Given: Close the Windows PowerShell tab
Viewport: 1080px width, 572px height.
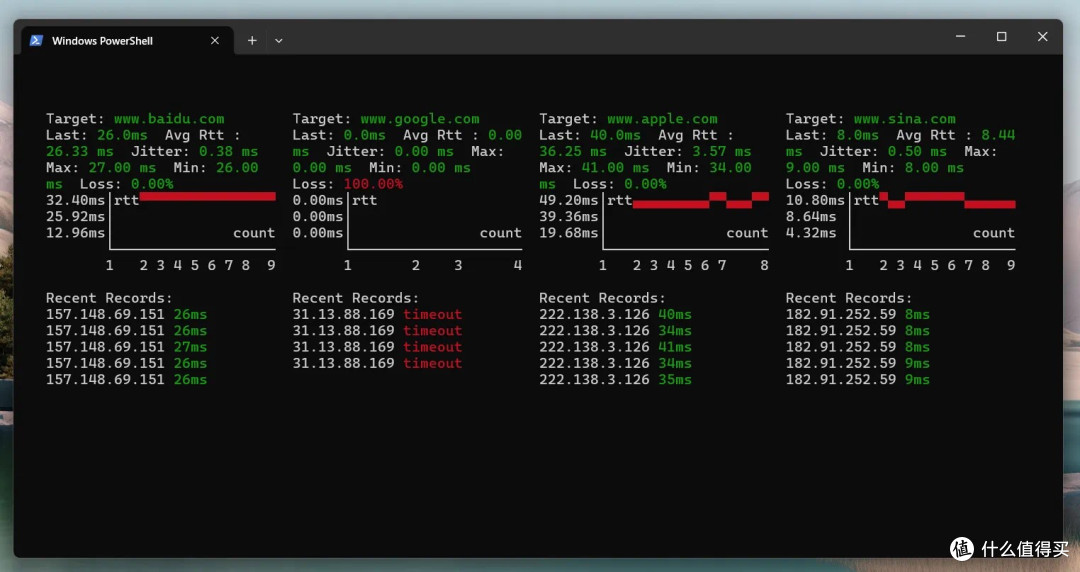Looking at the screenshot, I should tap(215, 41).
